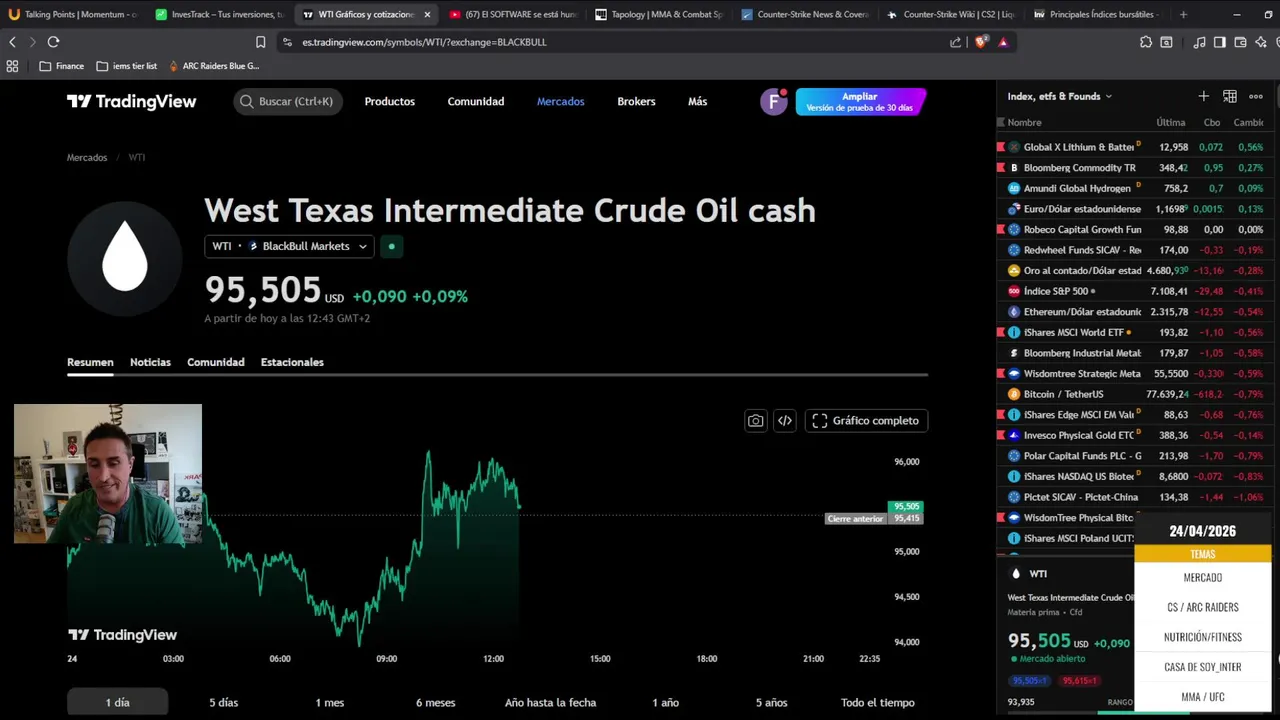Click browser back arrow

click(x=13, y=42)
